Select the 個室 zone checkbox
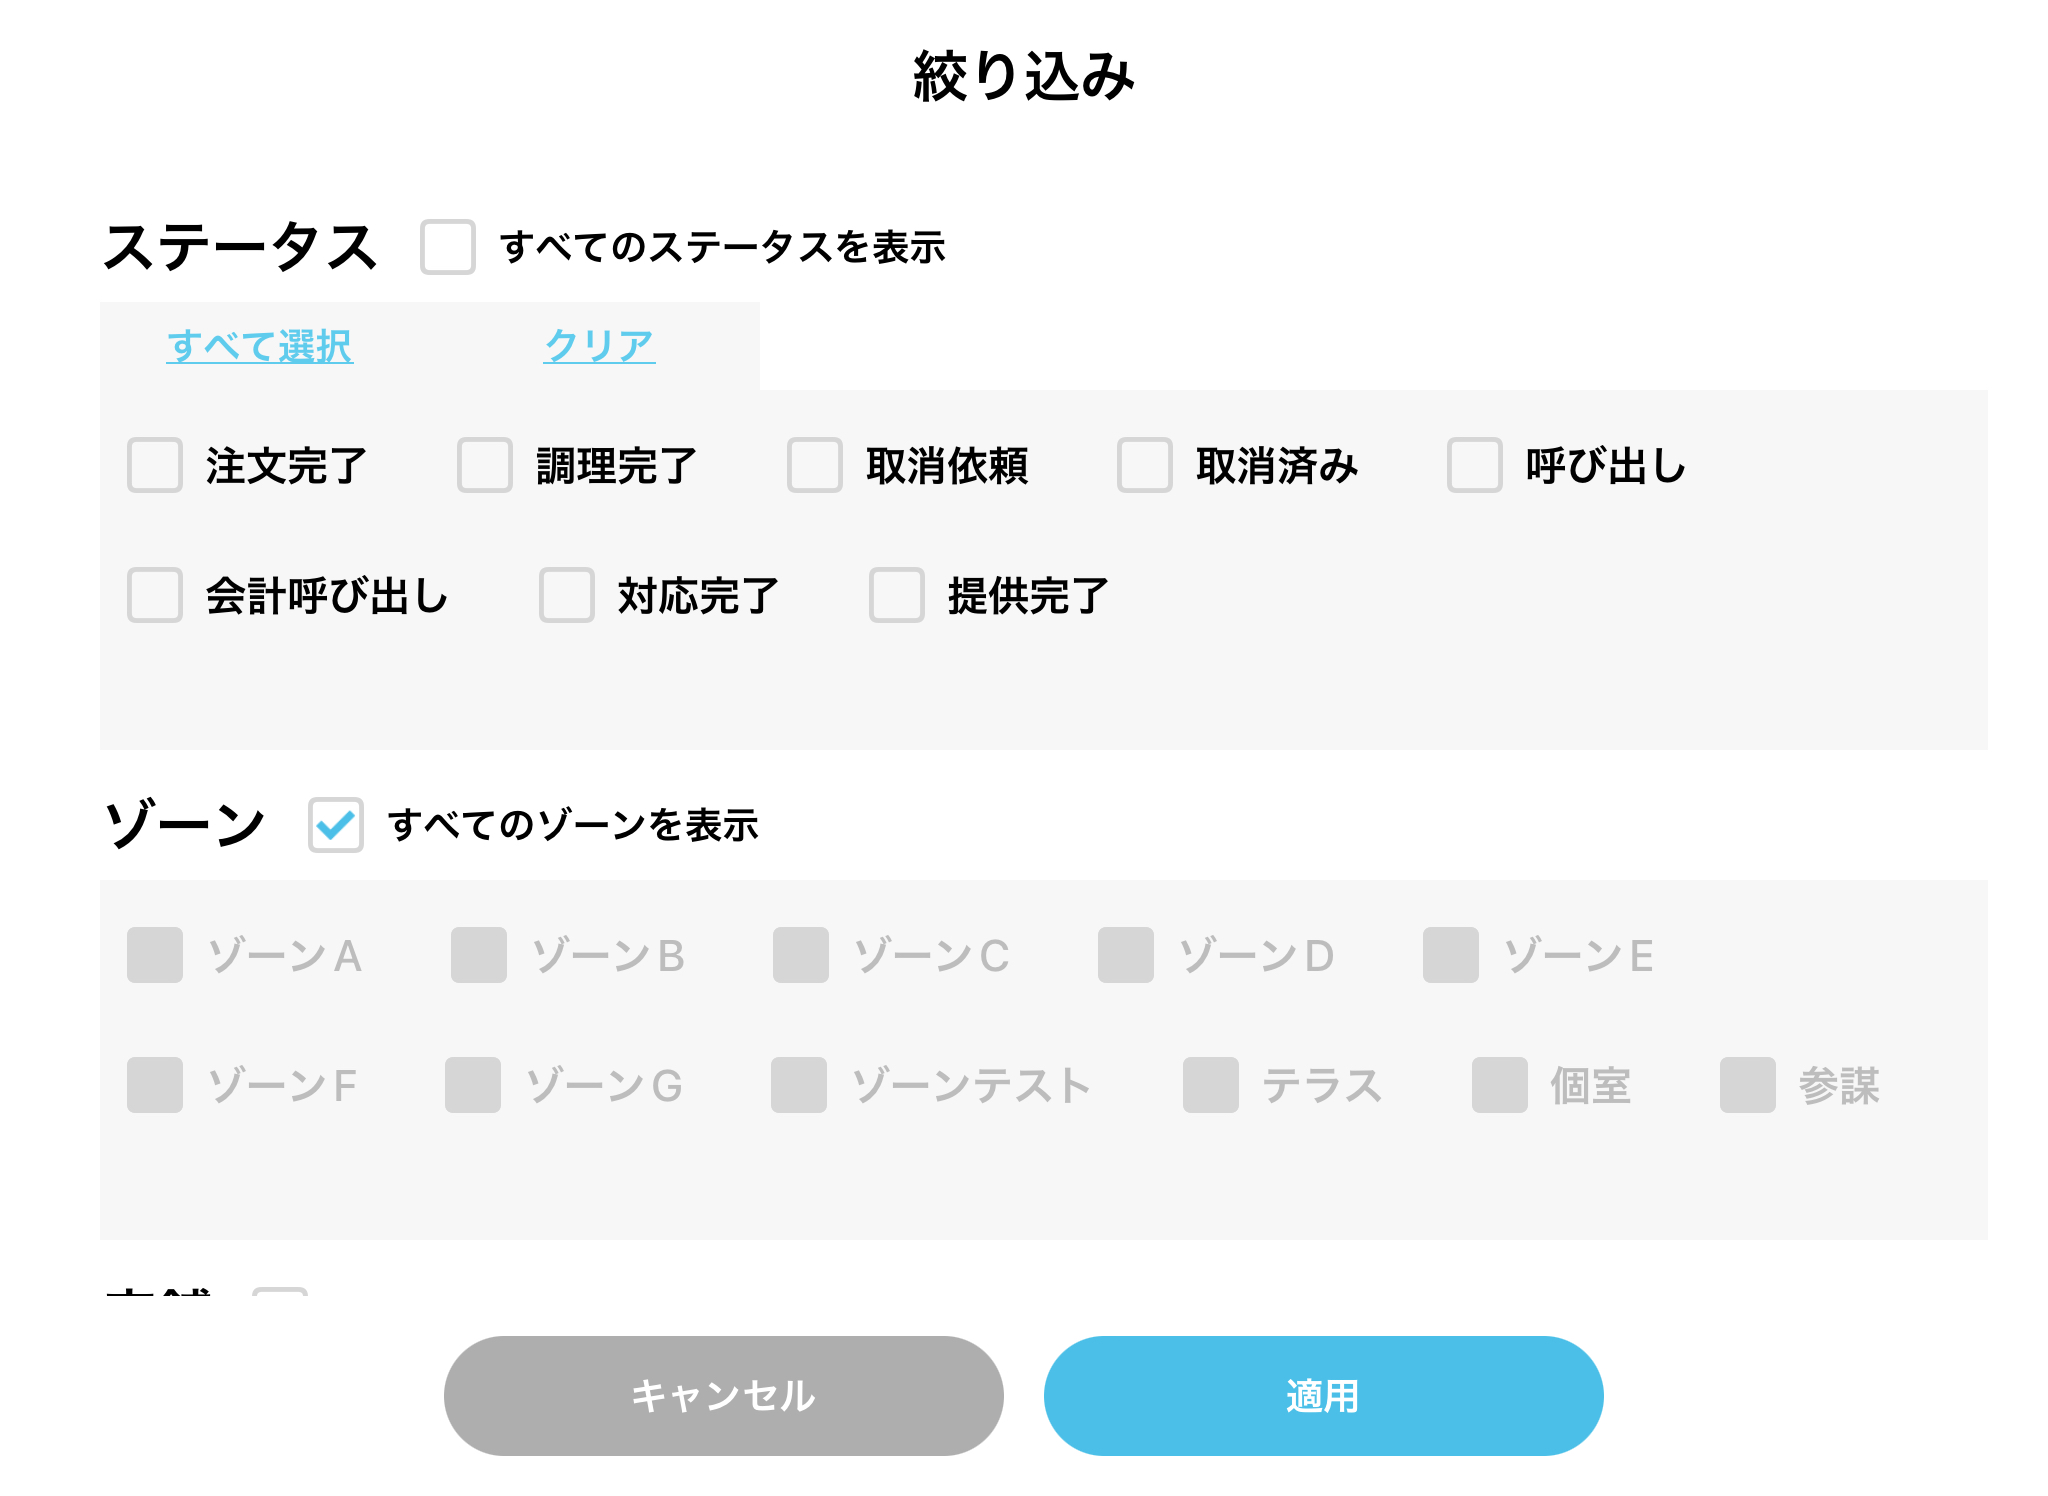The height and width of the screenshot is (1496, 2048). 1500,1085
